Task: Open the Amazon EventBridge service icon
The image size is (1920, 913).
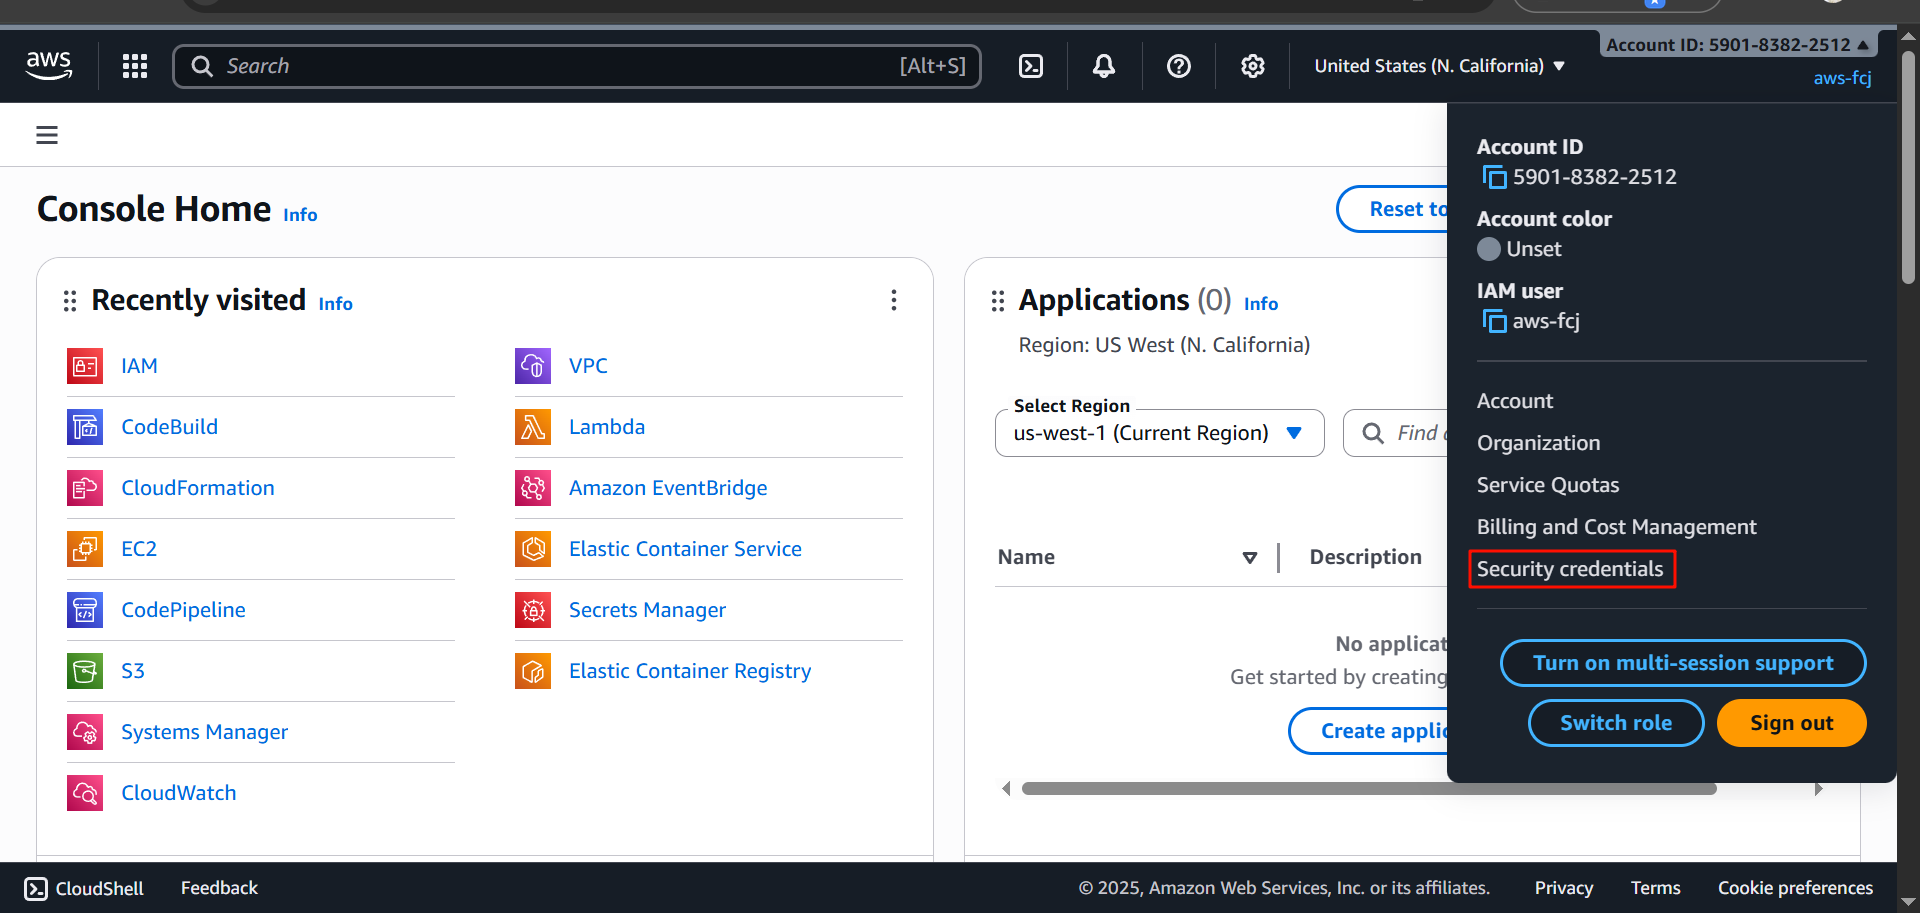Action: [x=533, y=488]
